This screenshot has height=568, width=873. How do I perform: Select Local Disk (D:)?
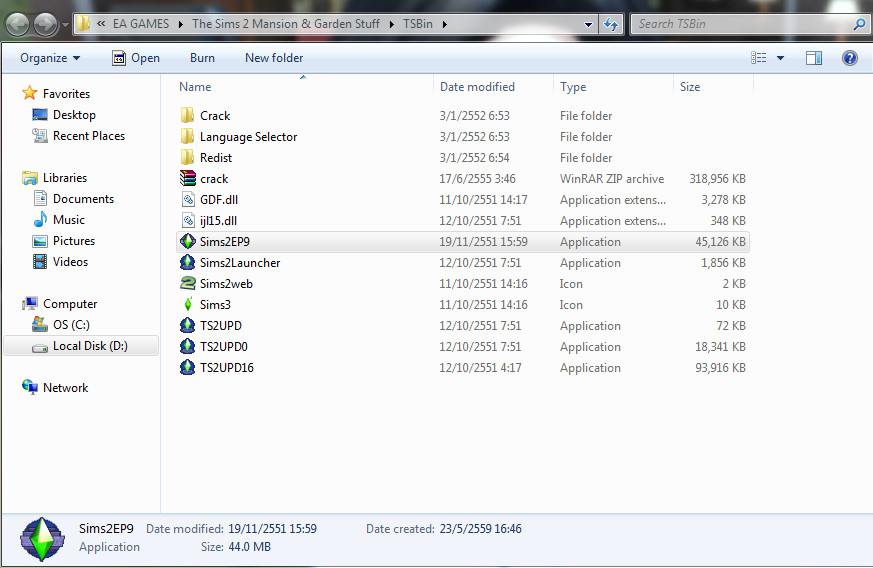click(90, 346)
